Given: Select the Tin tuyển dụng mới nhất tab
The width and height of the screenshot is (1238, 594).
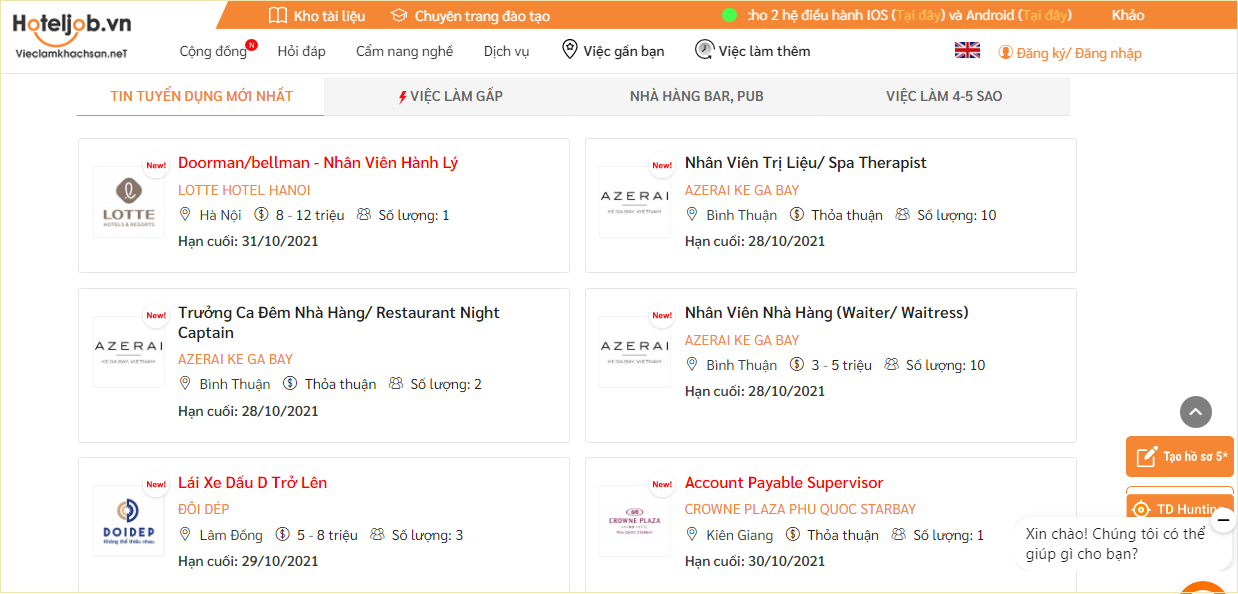Looking at the screenshot, I should pos(201,97).
